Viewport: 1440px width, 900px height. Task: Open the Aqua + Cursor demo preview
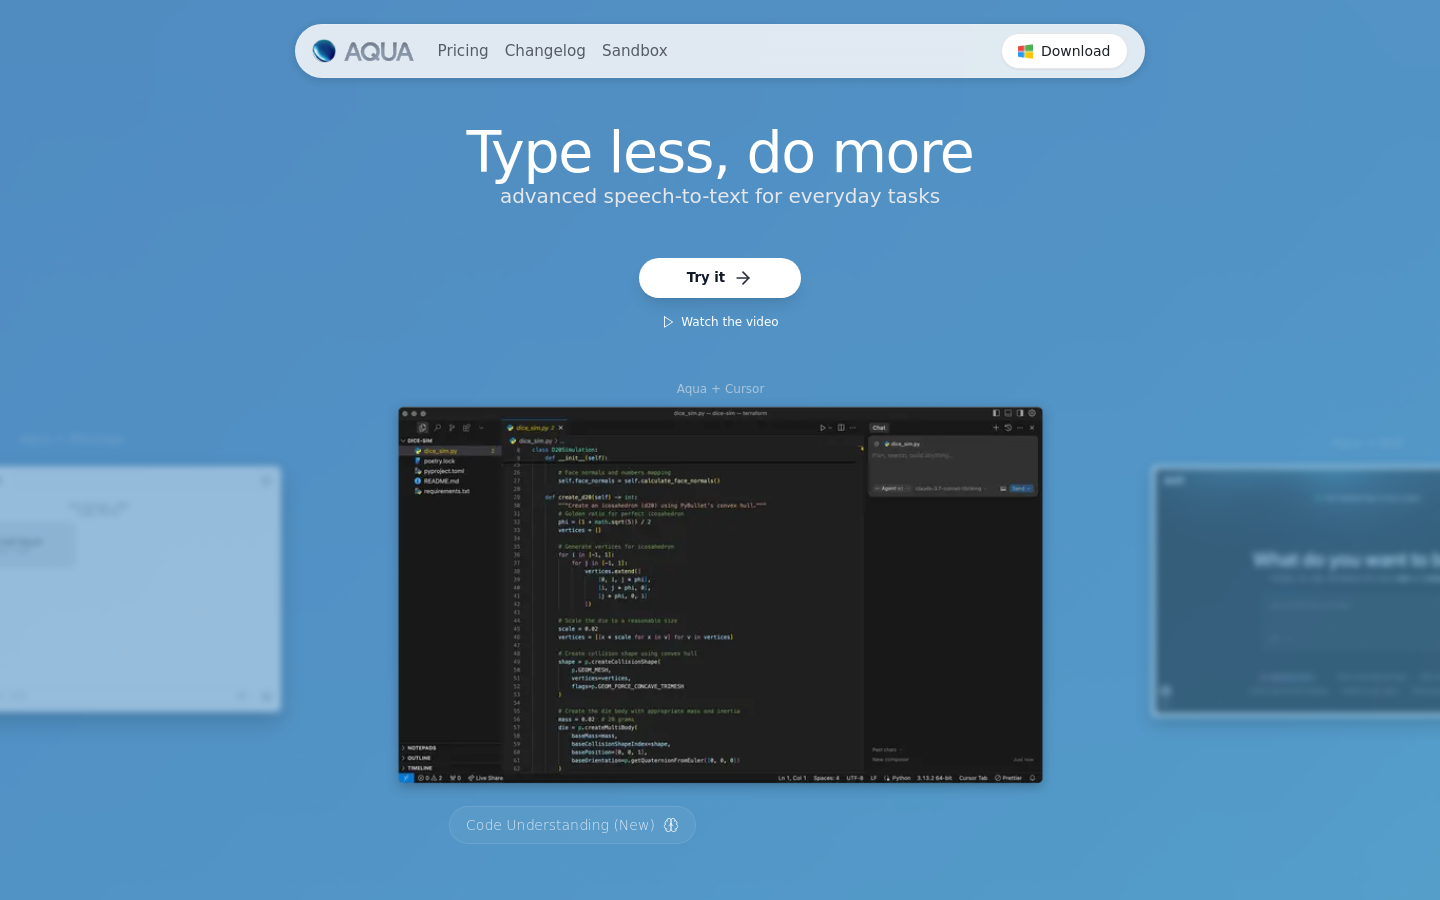click(720, 595)
